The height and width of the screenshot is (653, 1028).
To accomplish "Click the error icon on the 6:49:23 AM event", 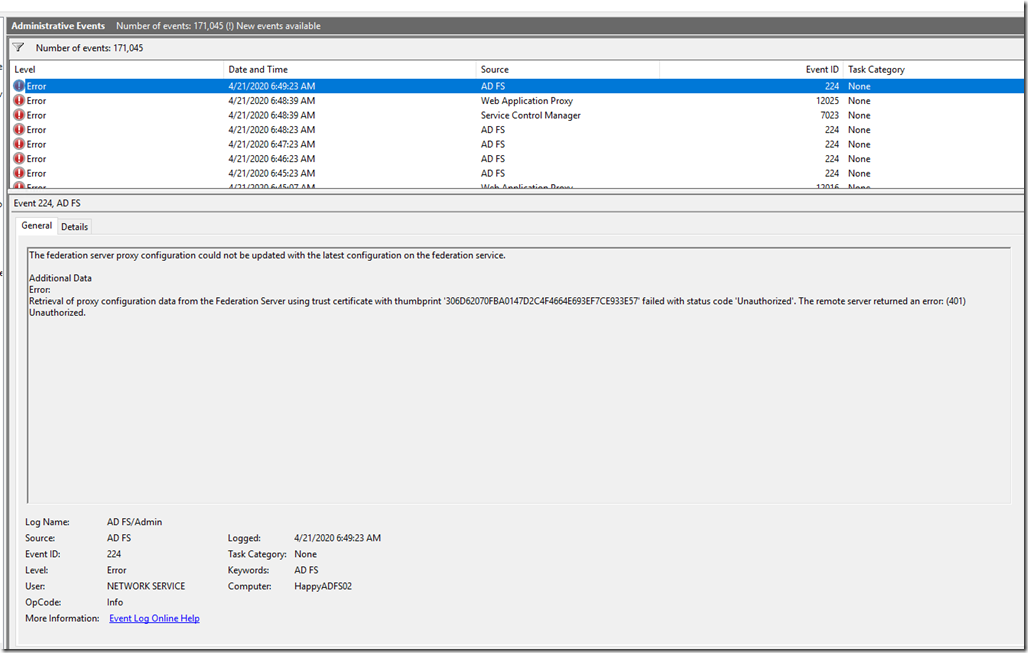I will 19,86.
